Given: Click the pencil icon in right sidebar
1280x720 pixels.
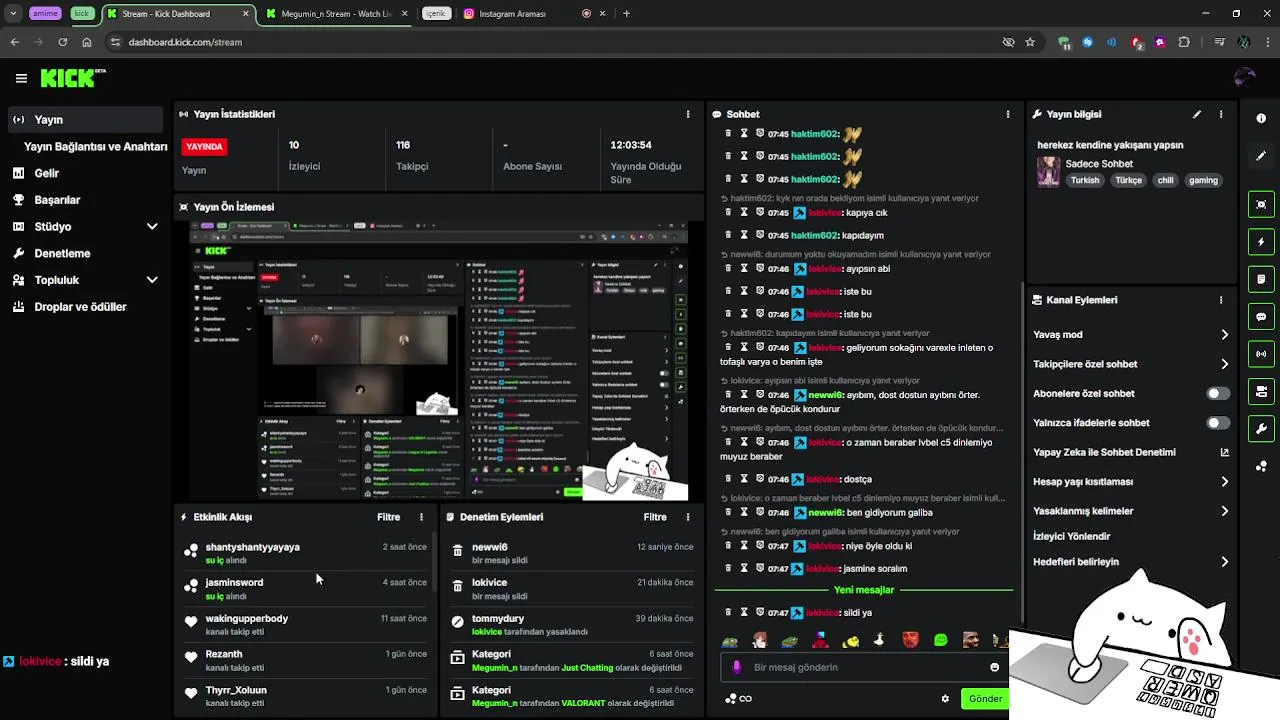Looking at the screenshot, I should tap(1261, 156).
